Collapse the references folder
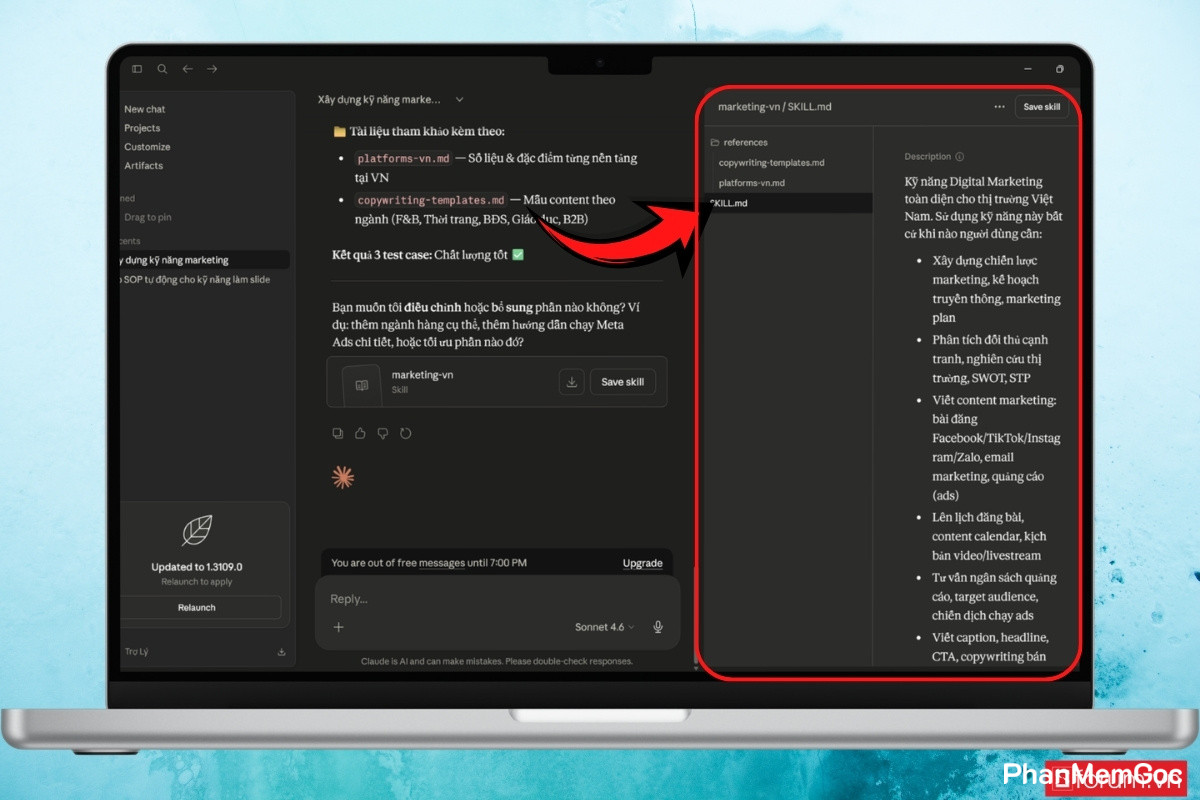 point(738,142)
